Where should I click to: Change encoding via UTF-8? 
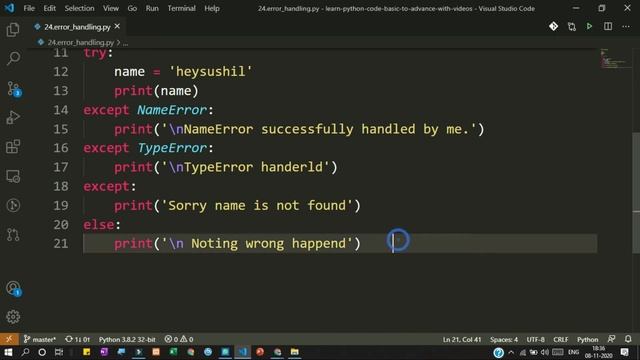(536, 340)
